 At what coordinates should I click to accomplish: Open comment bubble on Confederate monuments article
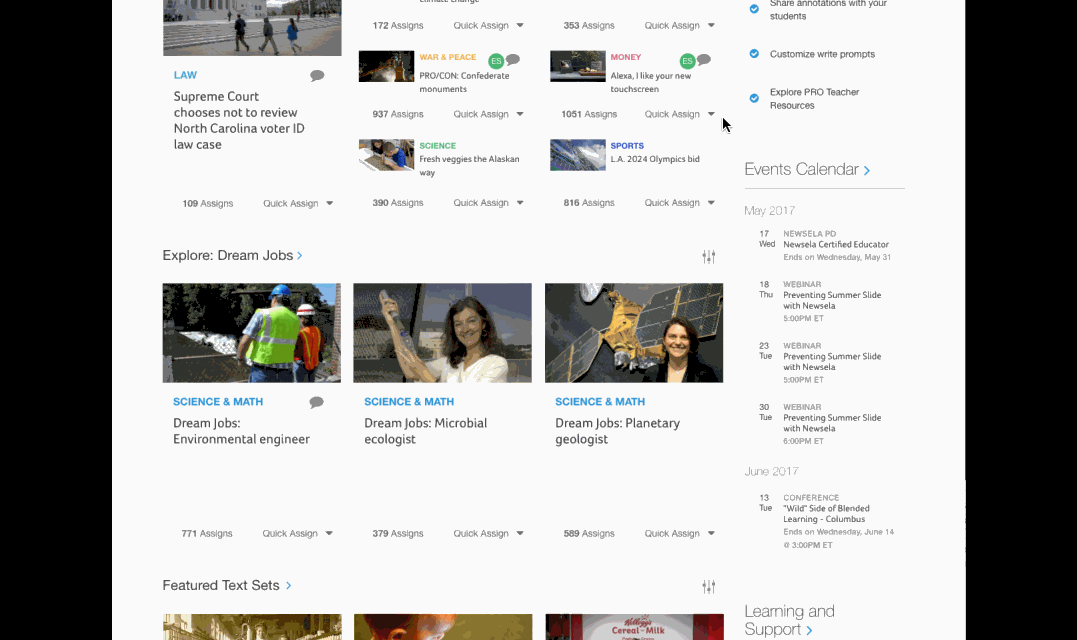[x=513, y=60]
